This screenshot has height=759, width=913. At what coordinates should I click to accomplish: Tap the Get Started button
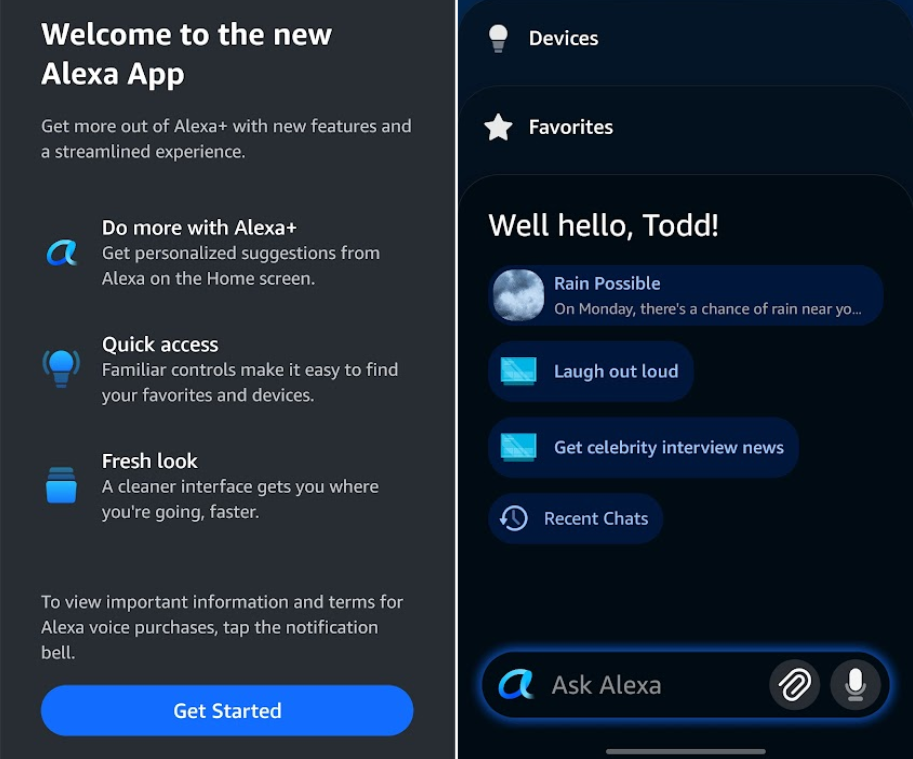[x=227, y=711]
